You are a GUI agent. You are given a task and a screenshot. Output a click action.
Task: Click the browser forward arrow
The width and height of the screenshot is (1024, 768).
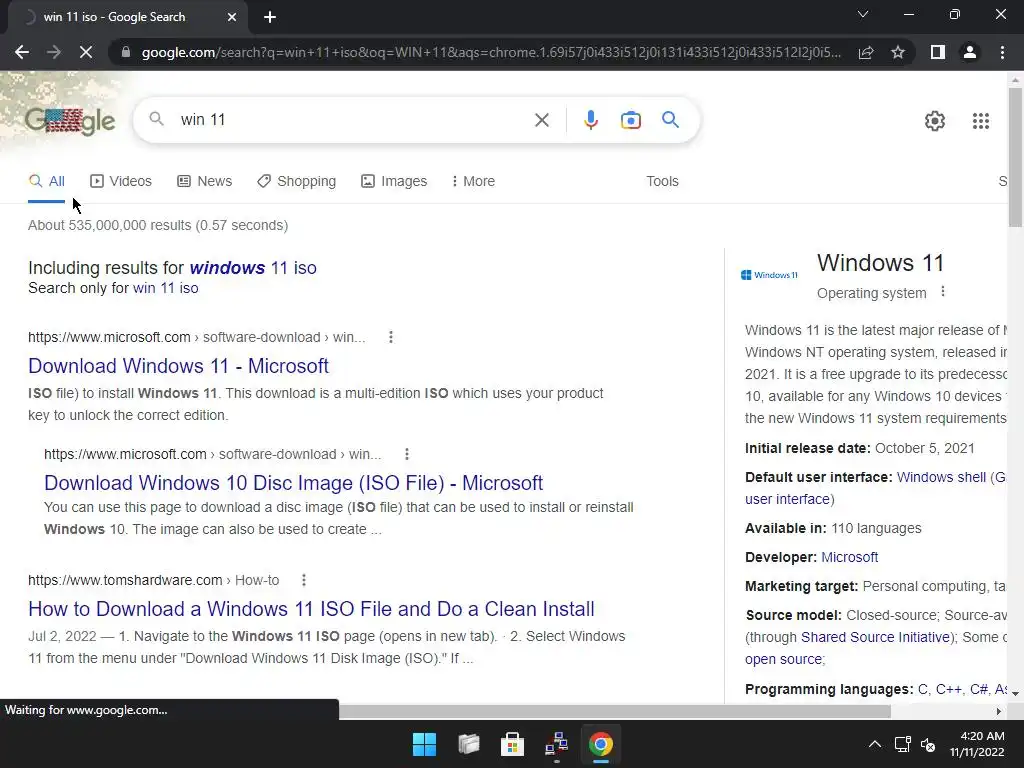click(54, 52)
